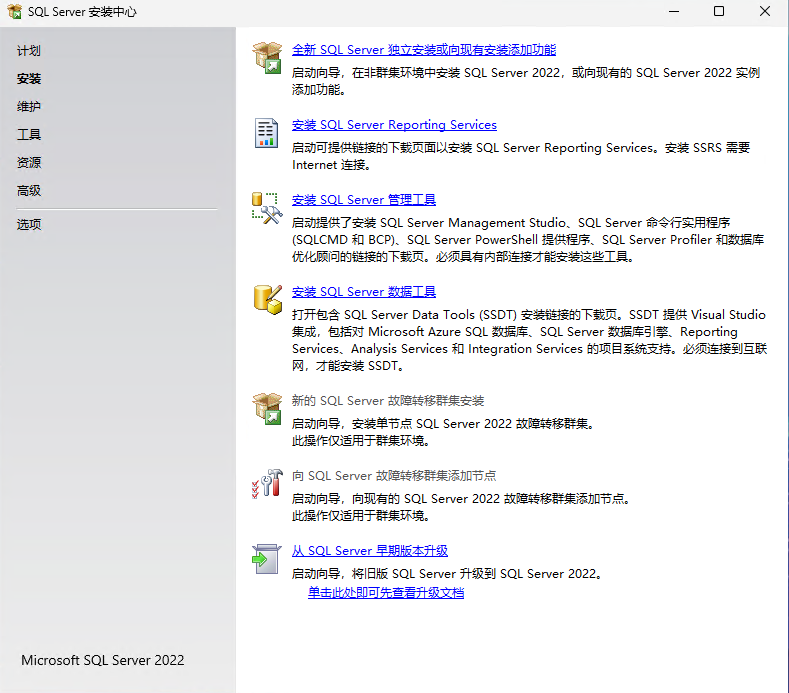789x693 pixels.
Task: Click the 早期版本升级 green arrow icon
Action: click(267, 559)
